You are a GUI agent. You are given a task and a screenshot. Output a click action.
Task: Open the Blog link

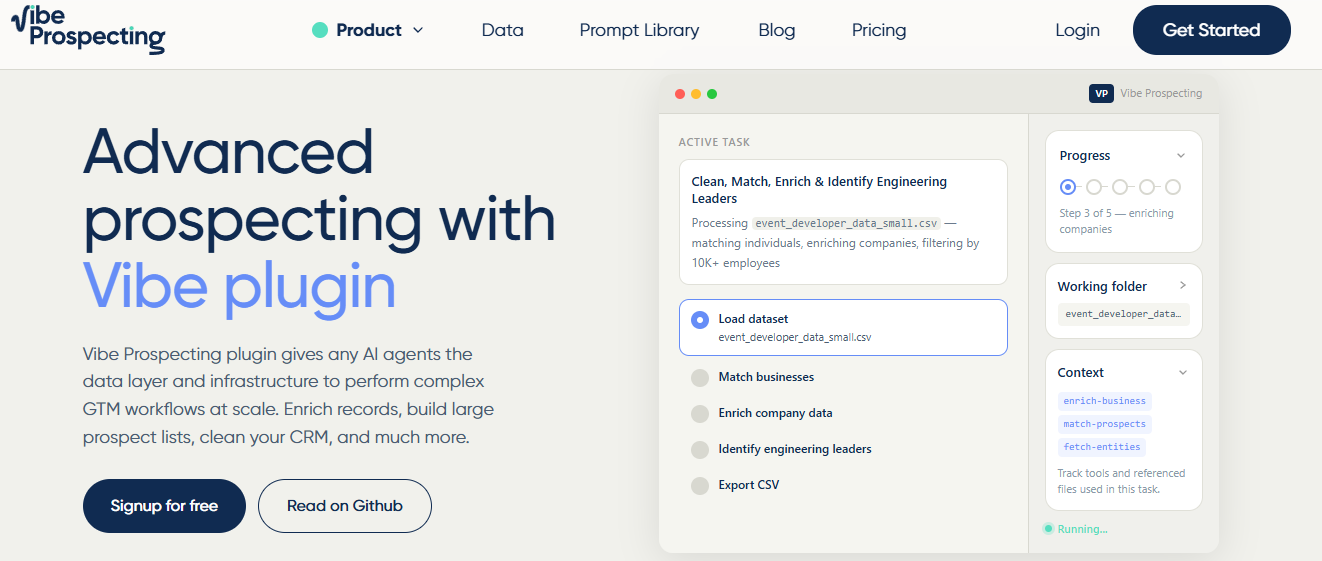pyautogui.click(x=777, y=30)
